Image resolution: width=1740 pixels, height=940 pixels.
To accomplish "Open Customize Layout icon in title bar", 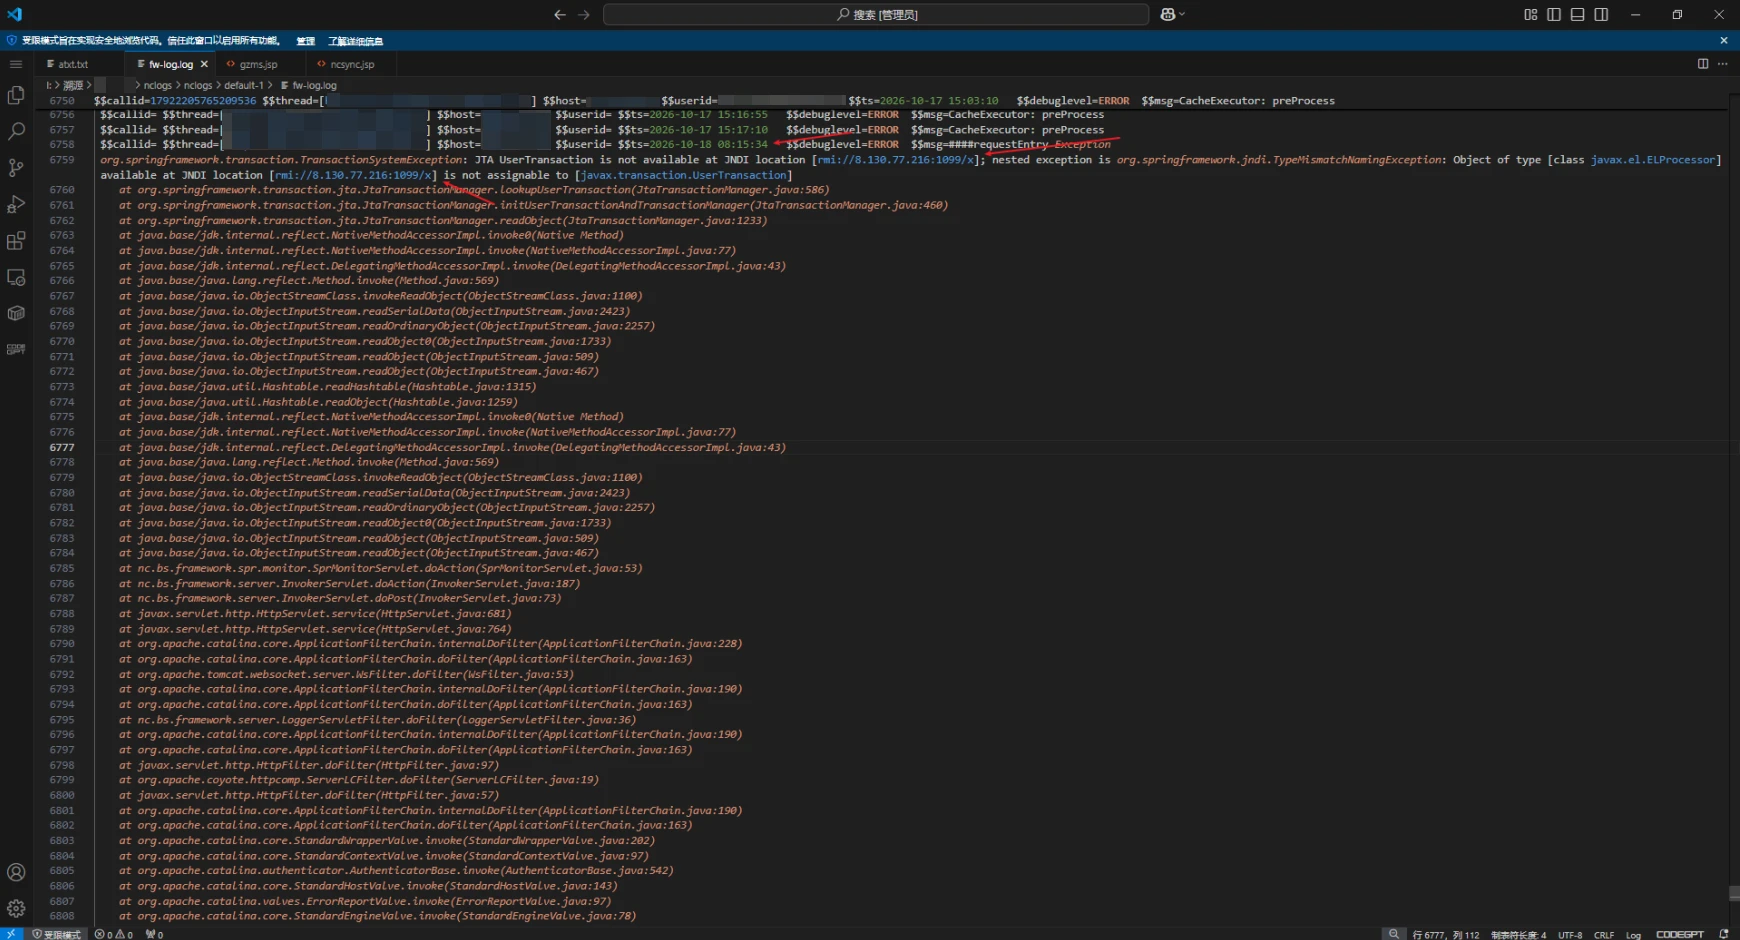I will [x=1530, y=14].
